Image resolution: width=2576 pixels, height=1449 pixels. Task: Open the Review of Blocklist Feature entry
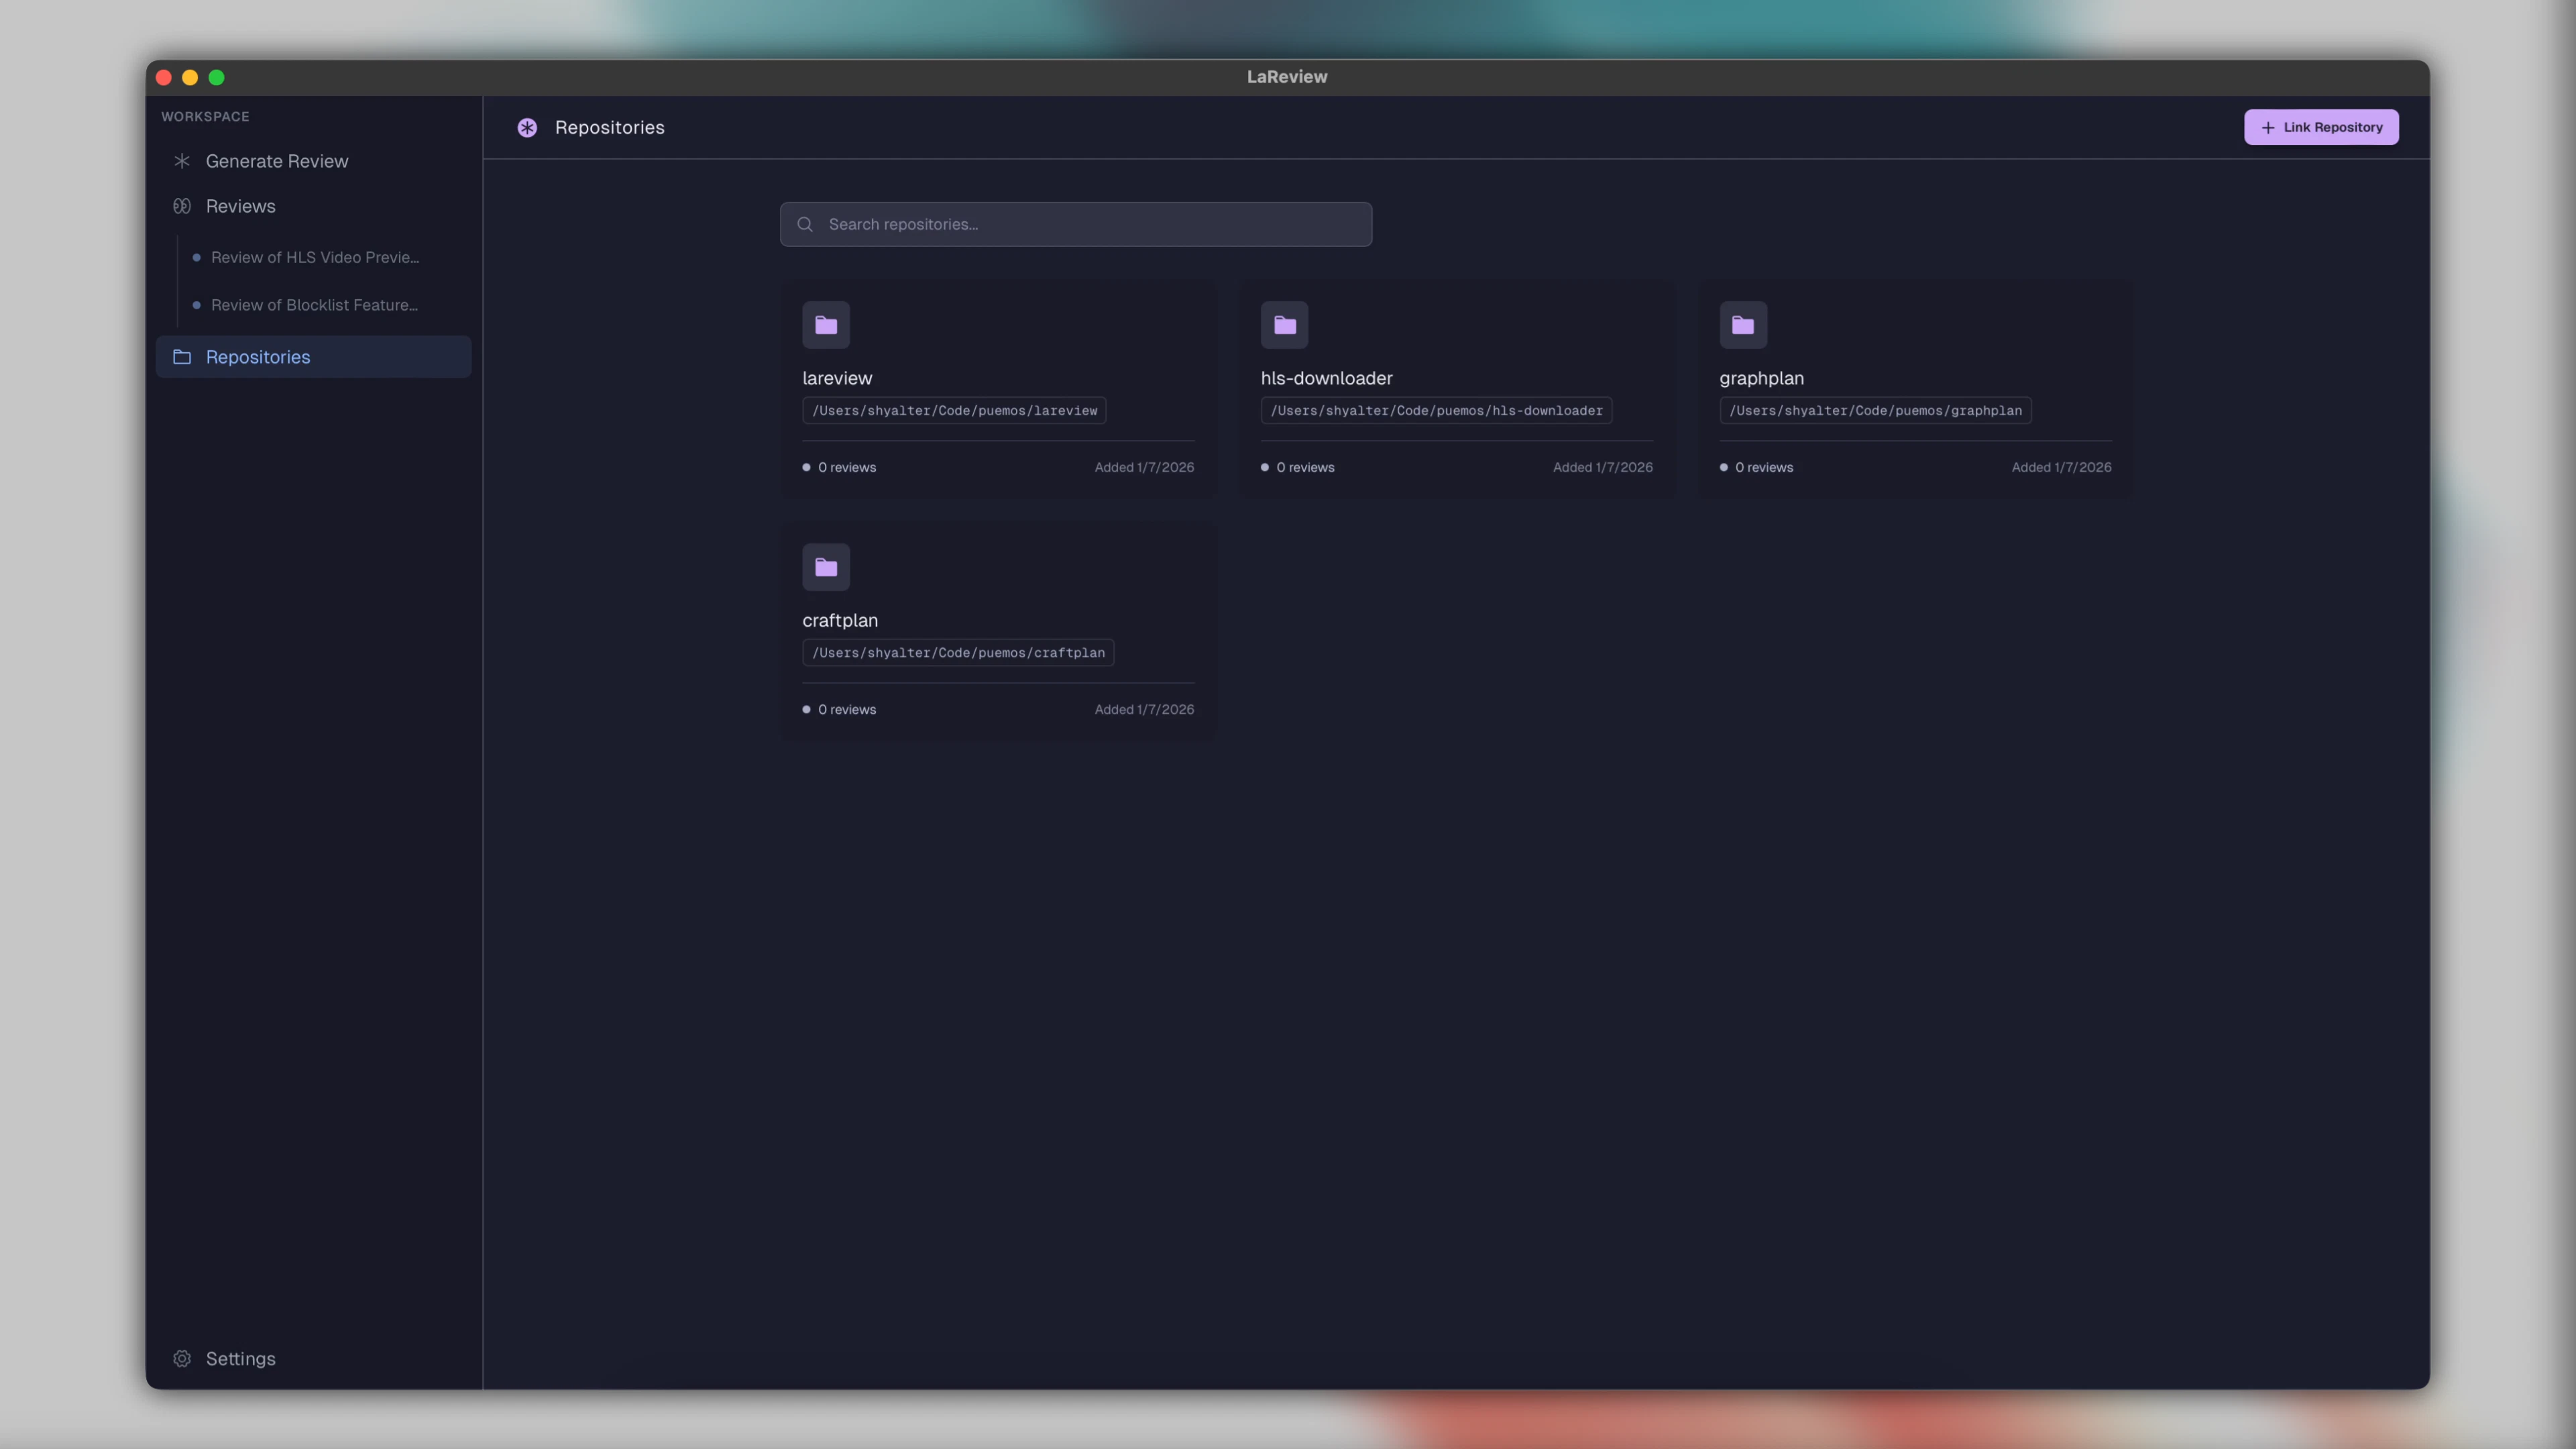click(x=314, y=304)
